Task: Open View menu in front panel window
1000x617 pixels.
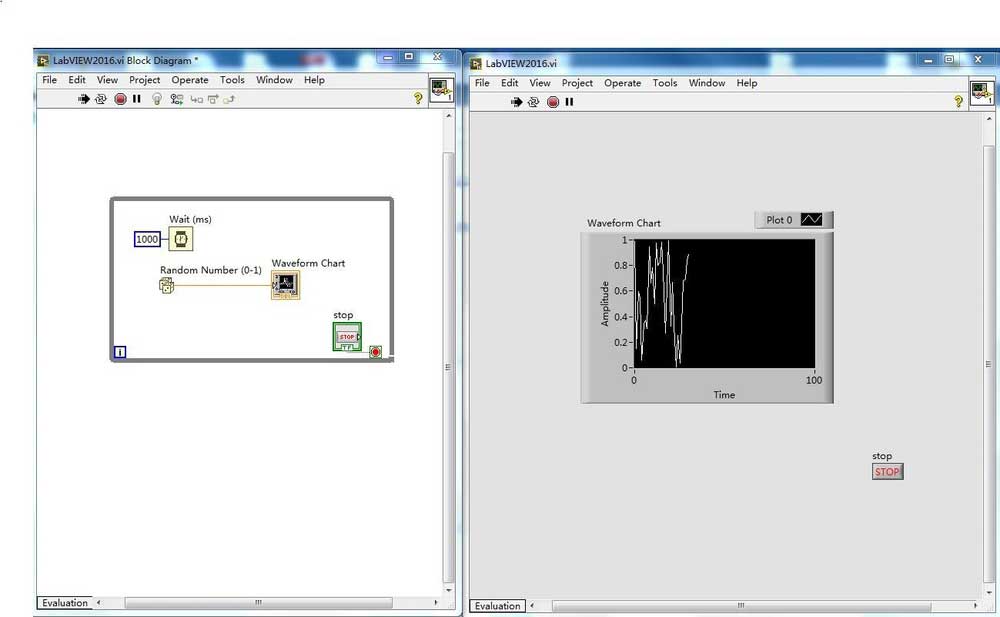Action: [540, 83]
